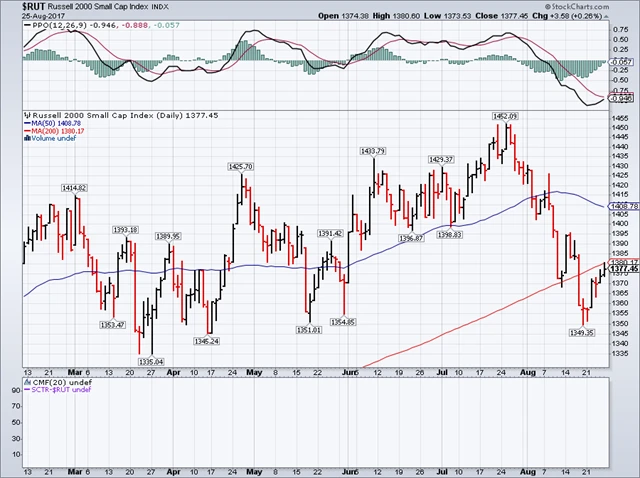Click the 1414.82 price label
The width and height of the screenshot is (640, 478).
point(74,188)
